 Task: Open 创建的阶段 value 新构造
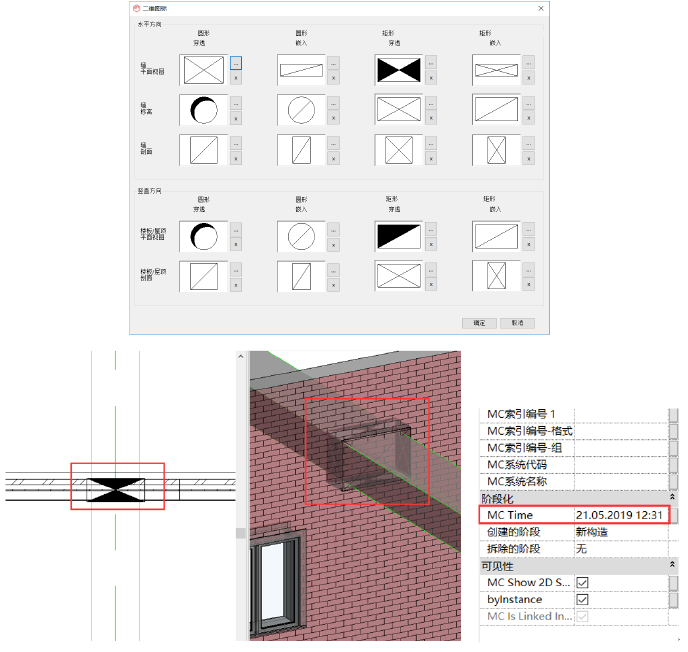point(591,532)
